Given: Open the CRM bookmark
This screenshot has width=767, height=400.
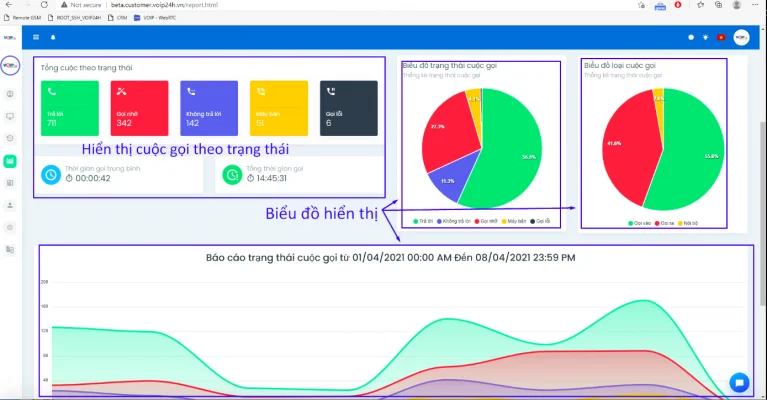Looking at the screenshot, I should pyautogui.click(x=118, y=18).
